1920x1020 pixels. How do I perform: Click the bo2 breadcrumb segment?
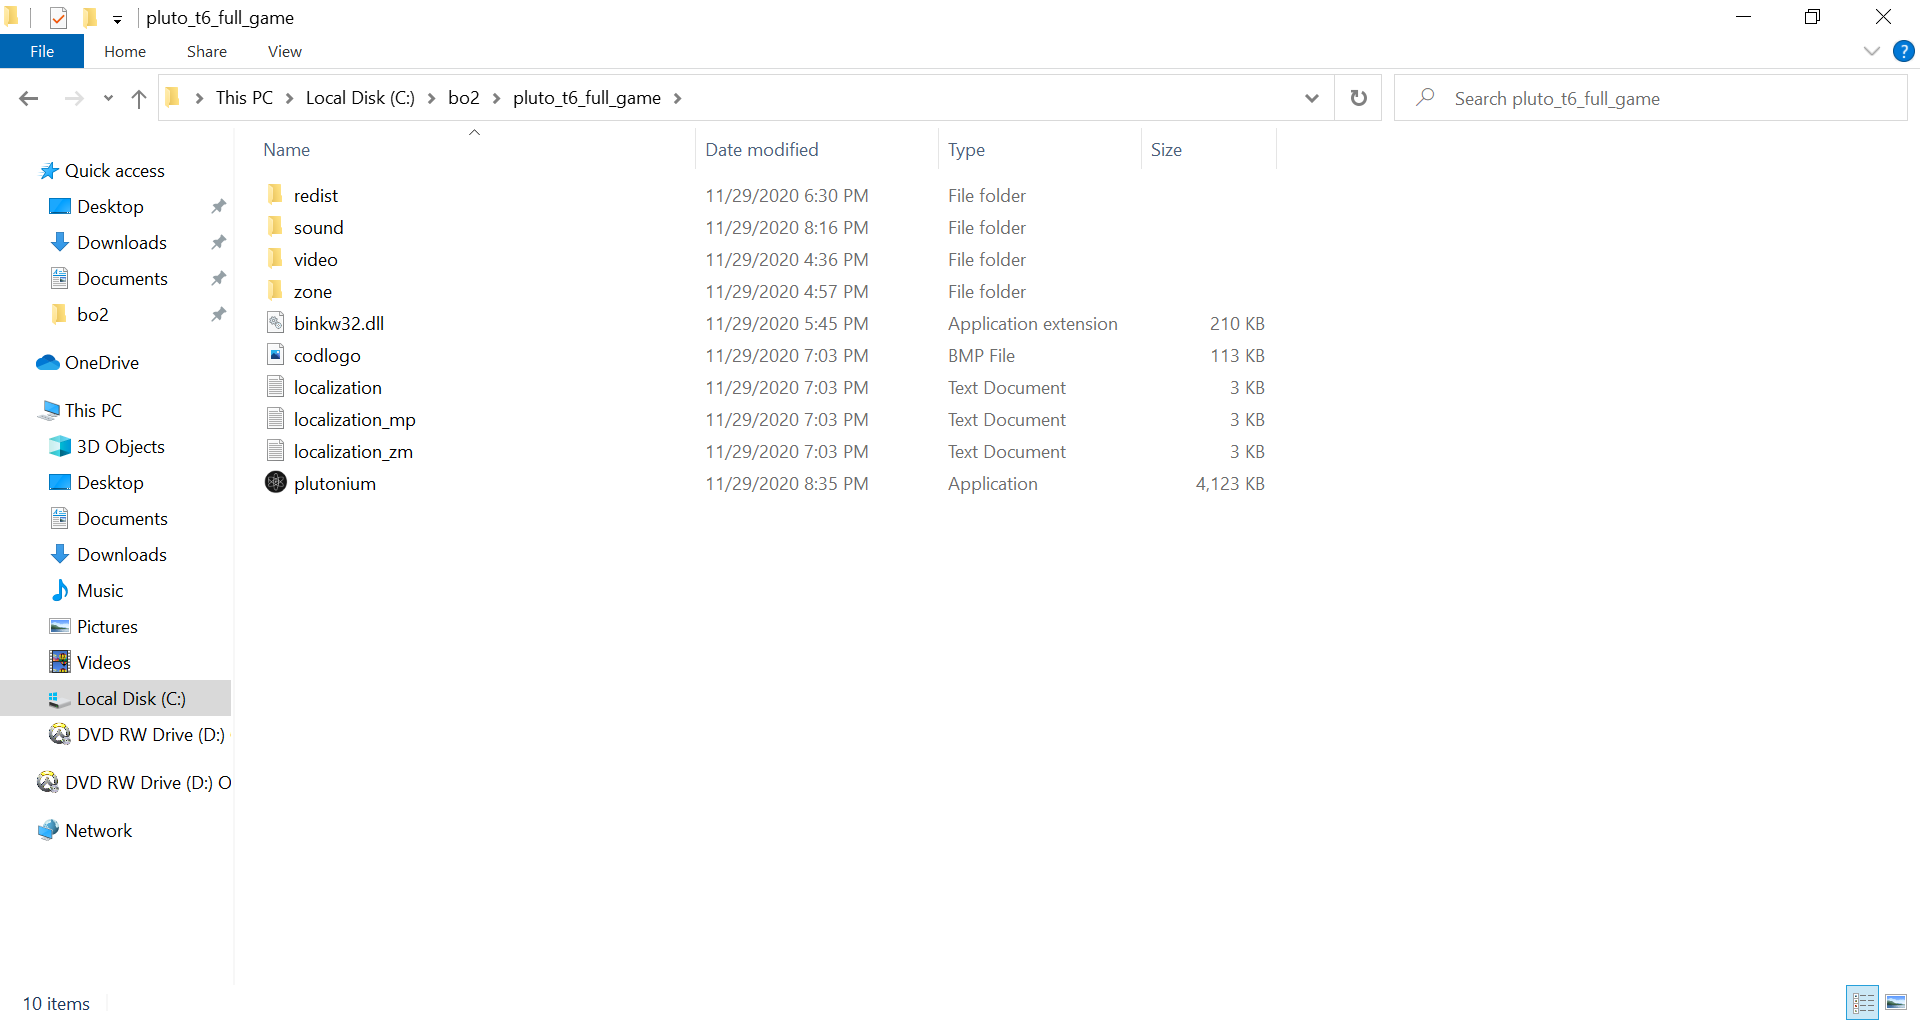click(464, 98)
